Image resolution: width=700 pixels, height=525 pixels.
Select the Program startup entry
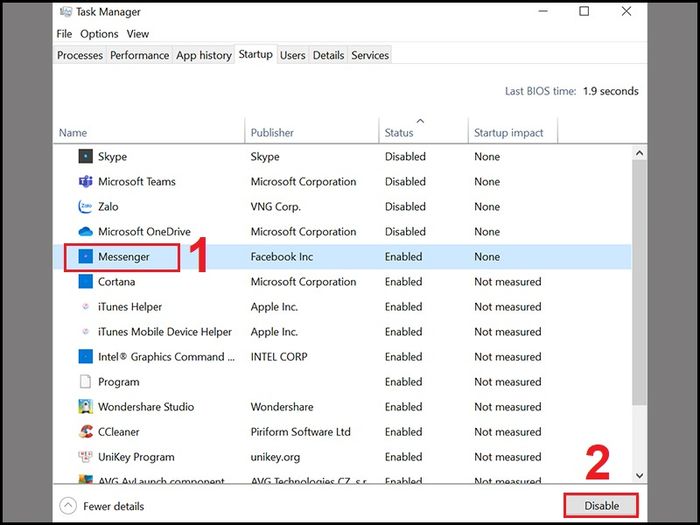pos(118,382)
